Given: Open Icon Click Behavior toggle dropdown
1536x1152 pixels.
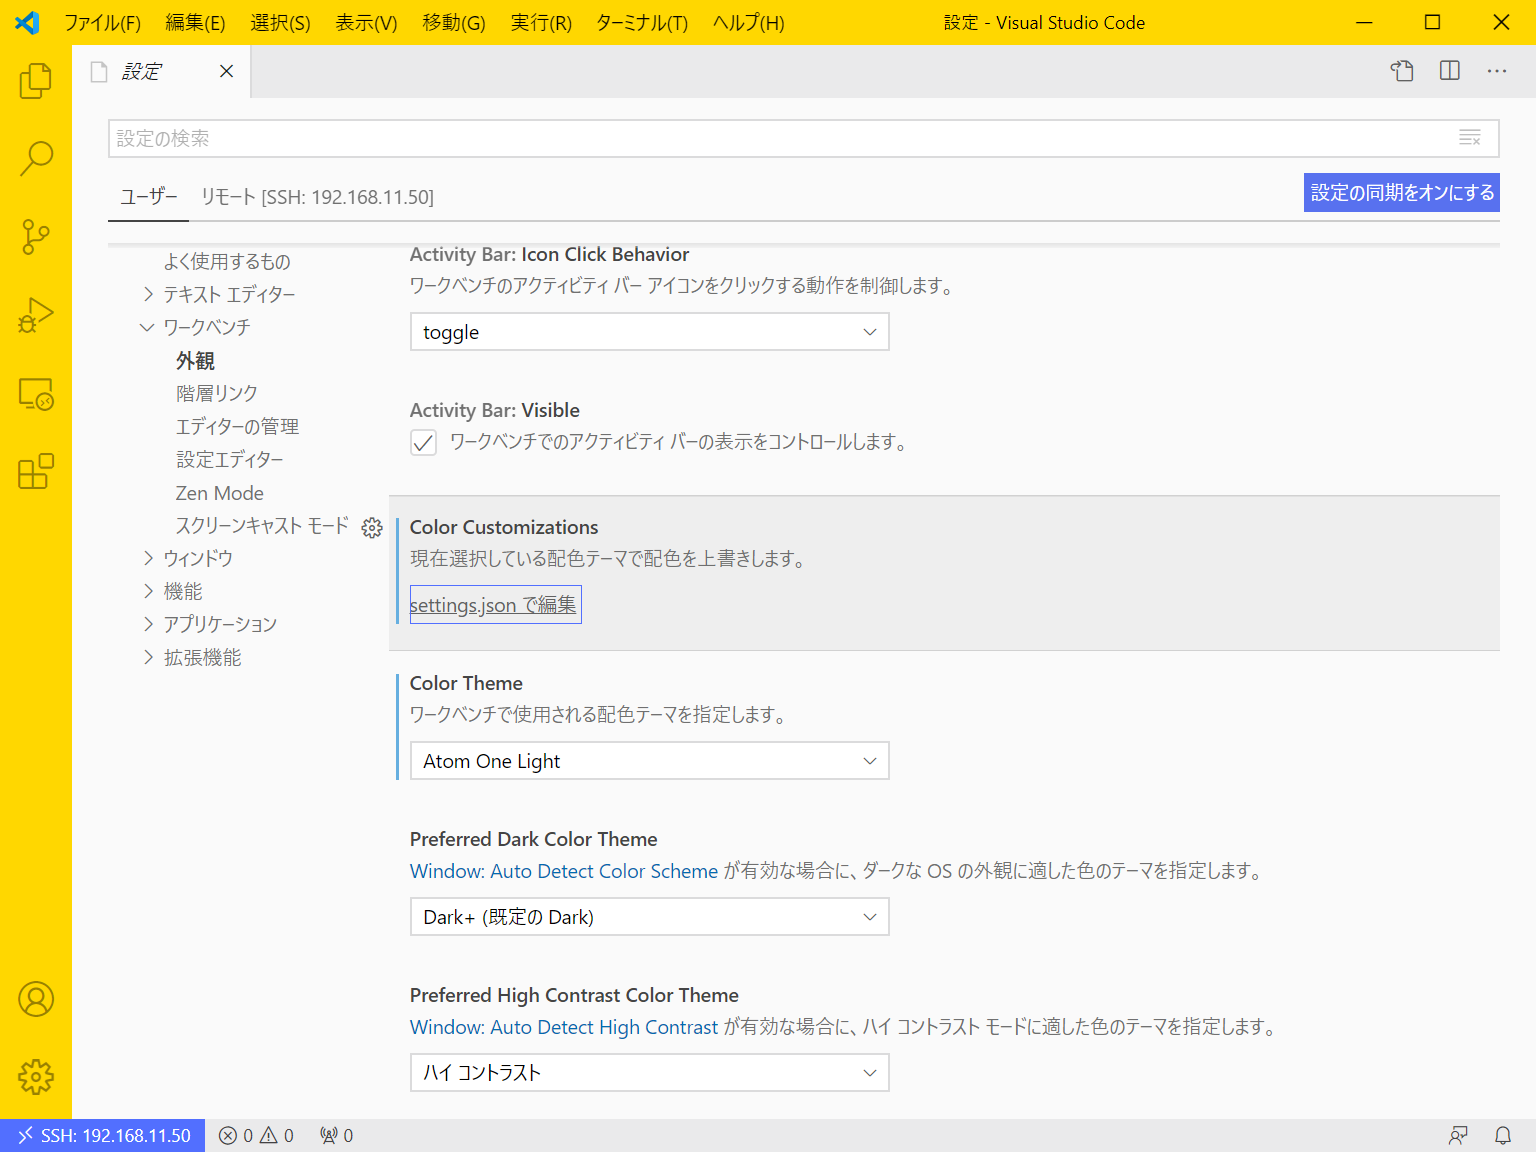Looking at the screenshot, I should click(x=650, y=332).
